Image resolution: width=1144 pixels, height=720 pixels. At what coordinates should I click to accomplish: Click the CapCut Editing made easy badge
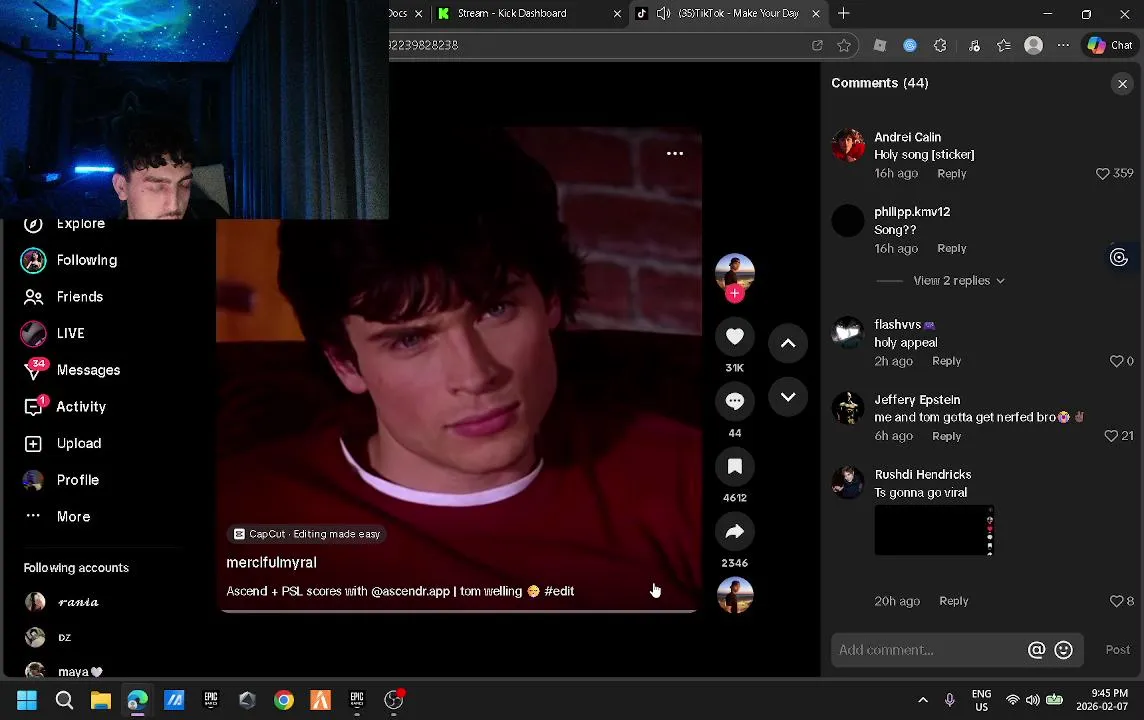(x=306, y=534)
